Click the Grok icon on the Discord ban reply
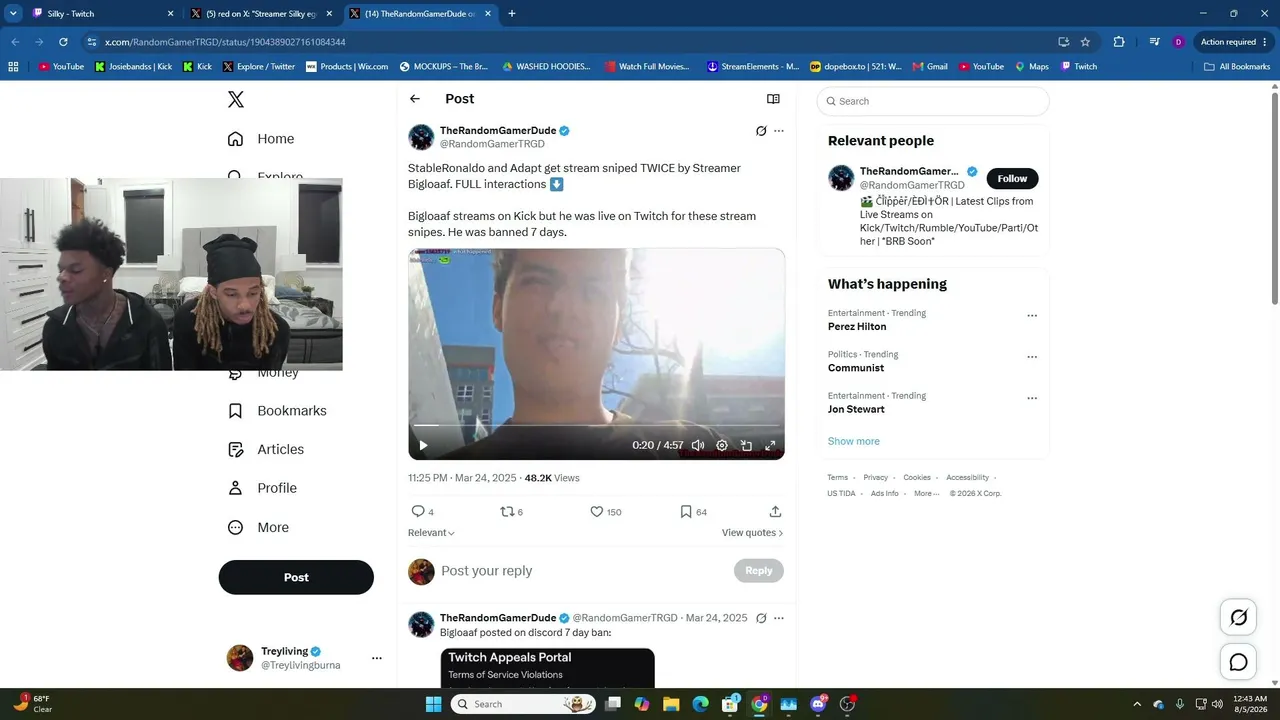 click(x=761, y=618)
